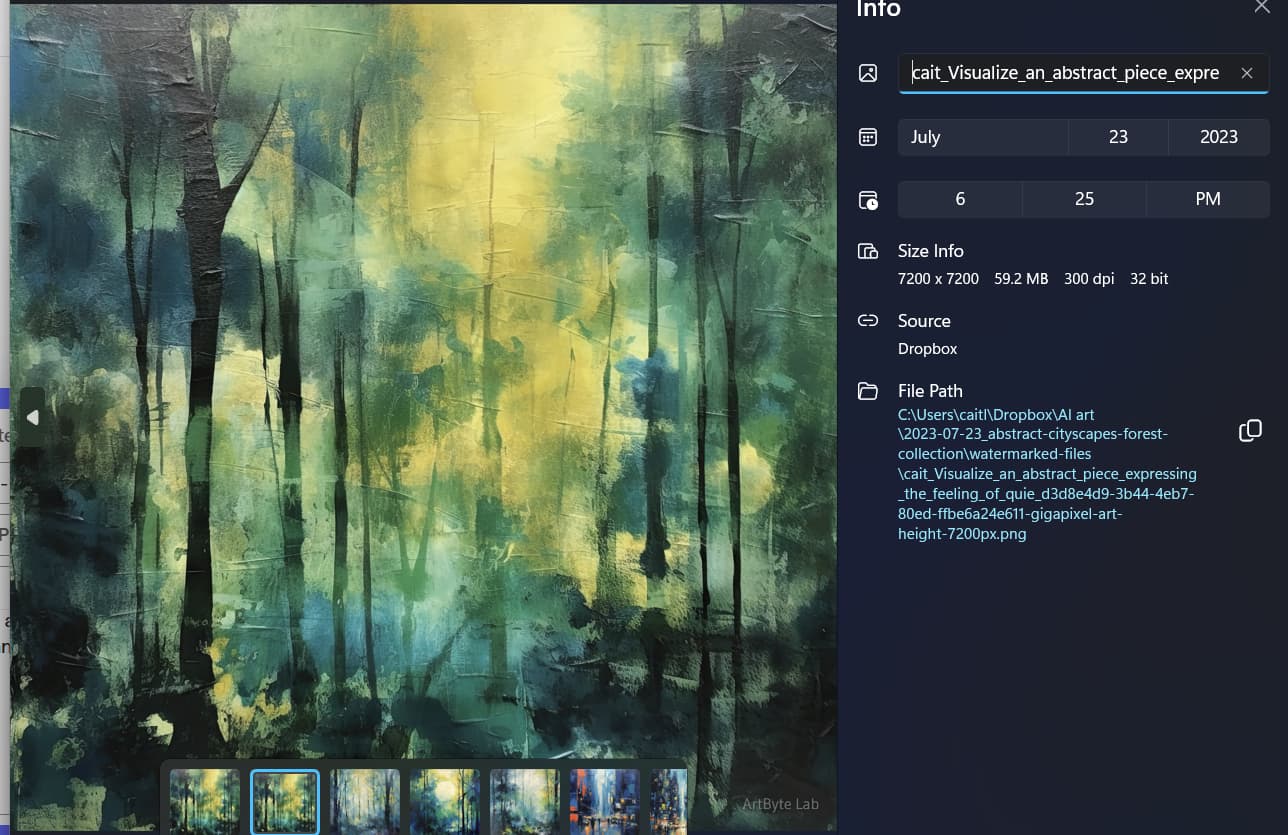Clear the filename field with its X
Viewport: 1288px width, 835px height.
pos(1246,73)
